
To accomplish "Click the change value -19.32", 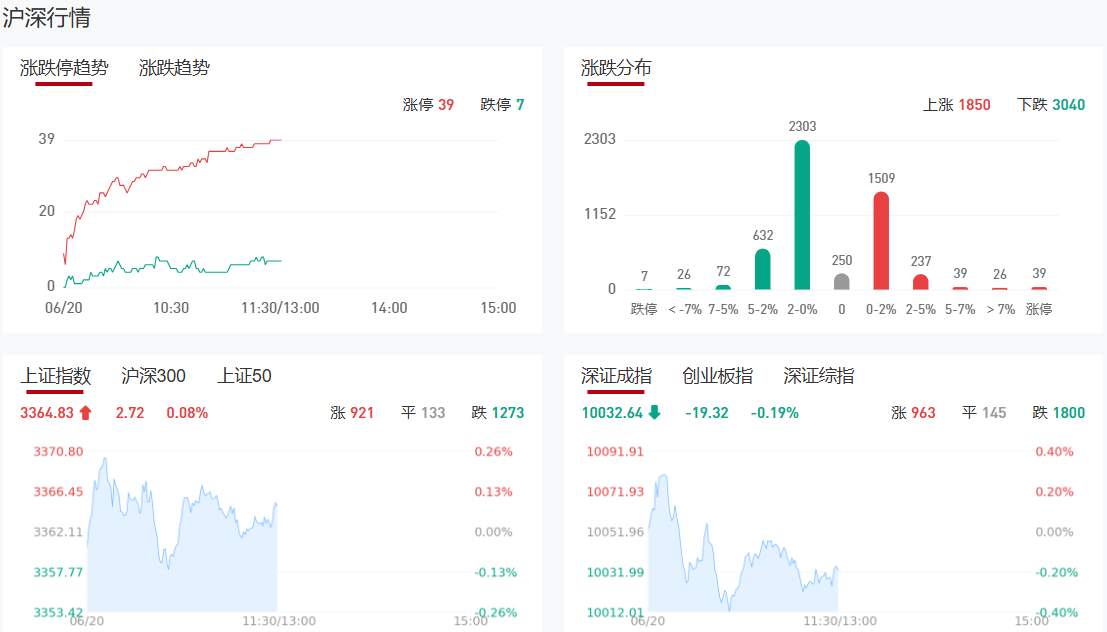I will pos(707,412).
